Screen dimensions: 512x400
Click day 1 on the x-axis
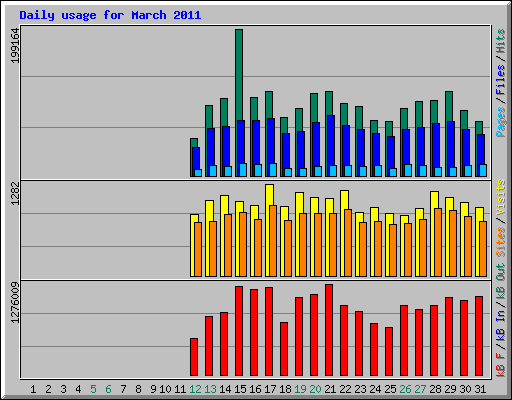pos(33,389)
